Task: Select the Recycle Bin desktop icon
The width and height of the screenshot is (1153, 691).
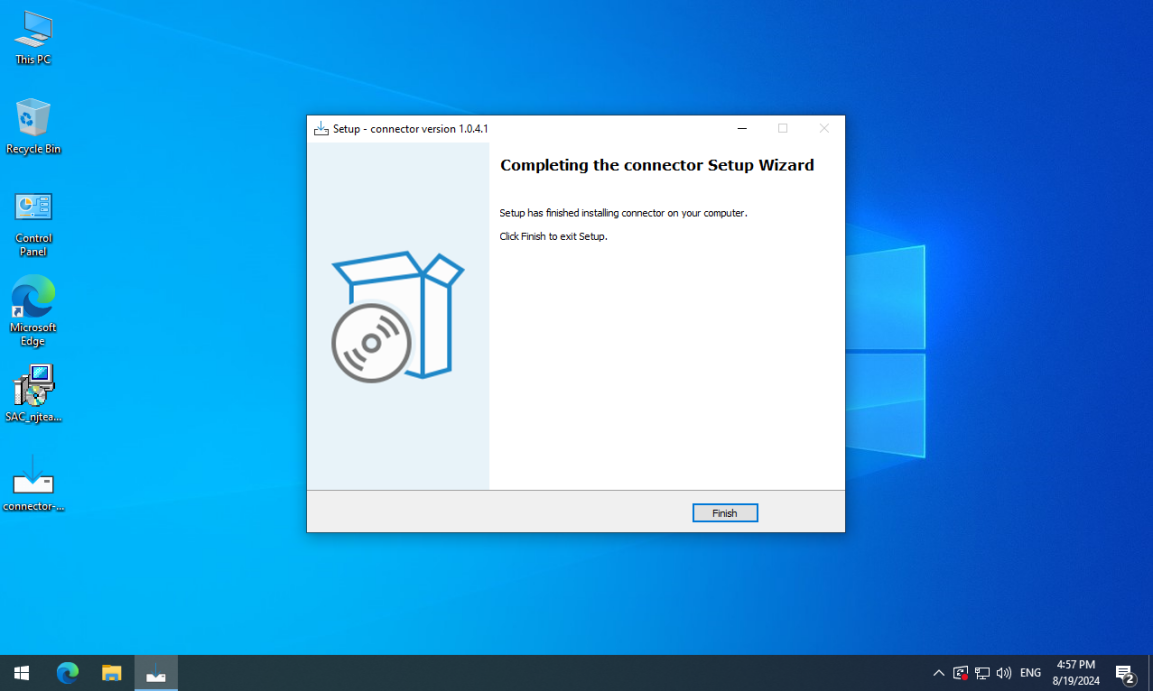Action: pyautogui.click(x=33, y=126)
